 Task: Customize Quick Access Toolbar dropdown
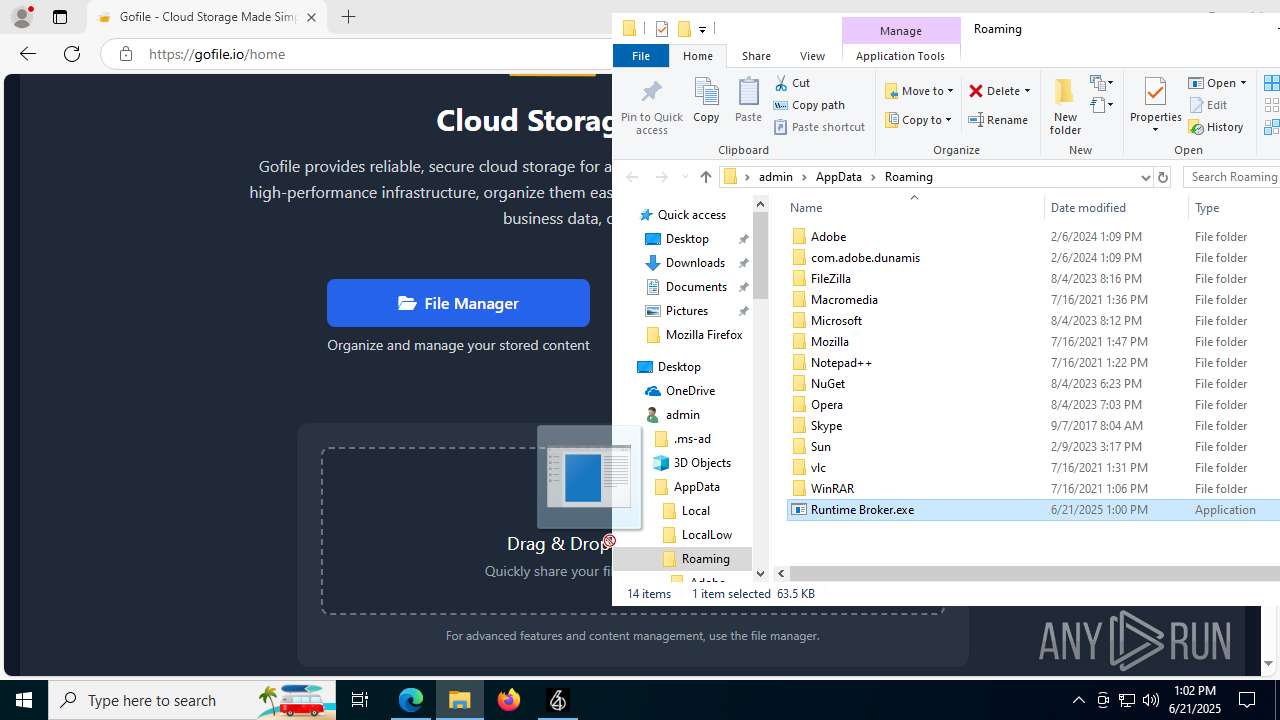click(x=702, y=30)
